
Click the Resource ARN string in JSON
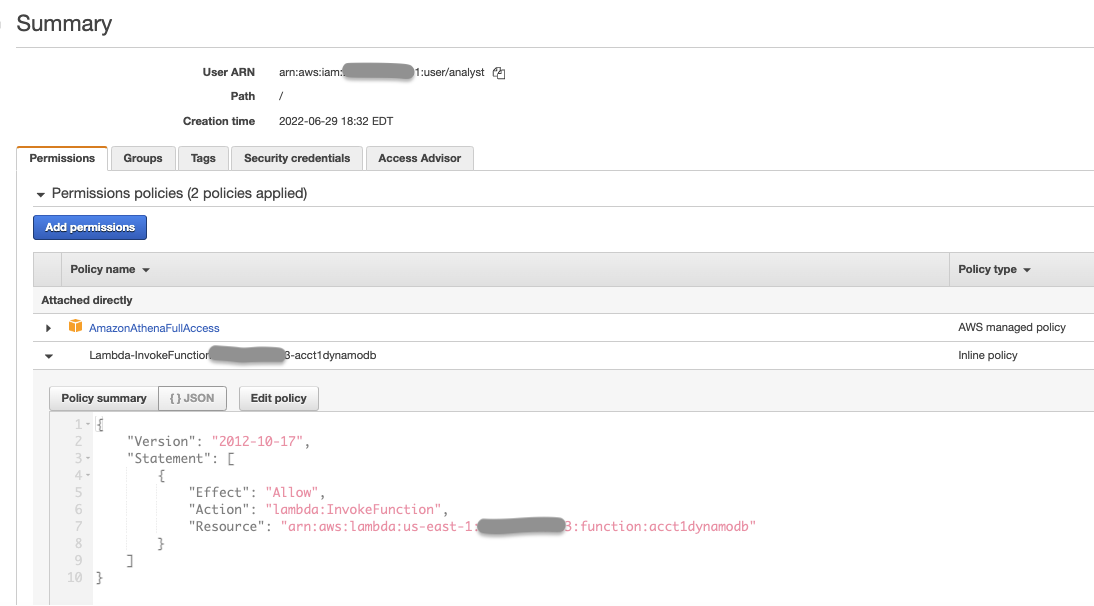pyautogui.click(x=518, y=527)
